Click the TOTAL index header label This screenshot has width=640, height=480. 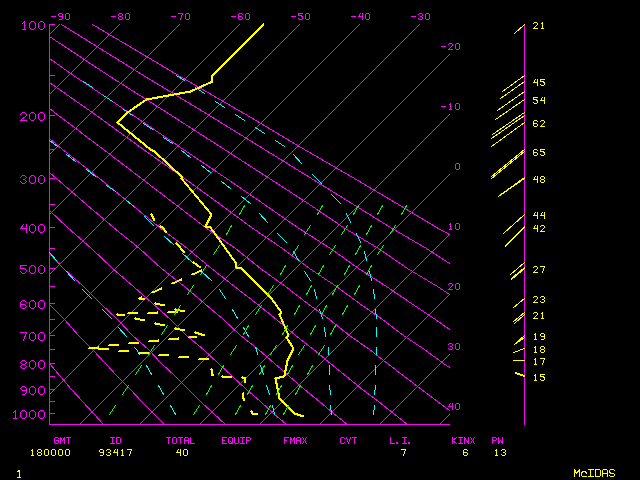point(182,440)
